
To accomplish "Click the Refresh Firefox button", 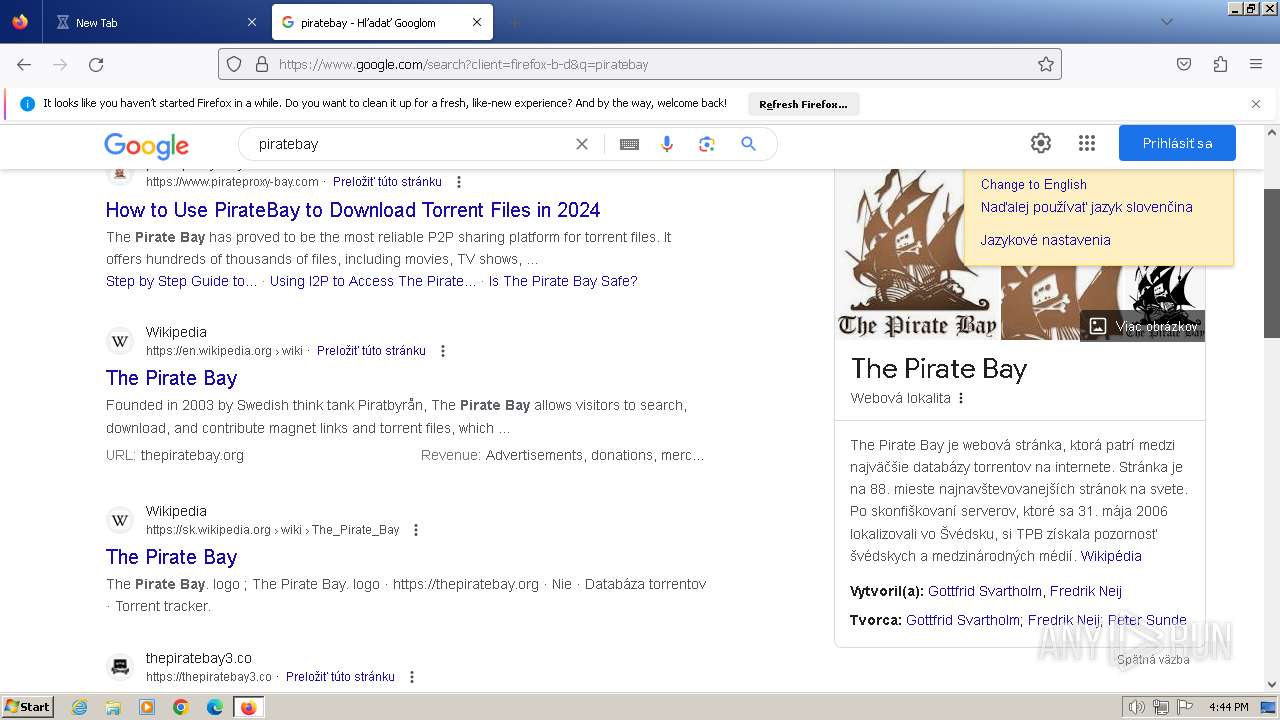I will (803, 104).
